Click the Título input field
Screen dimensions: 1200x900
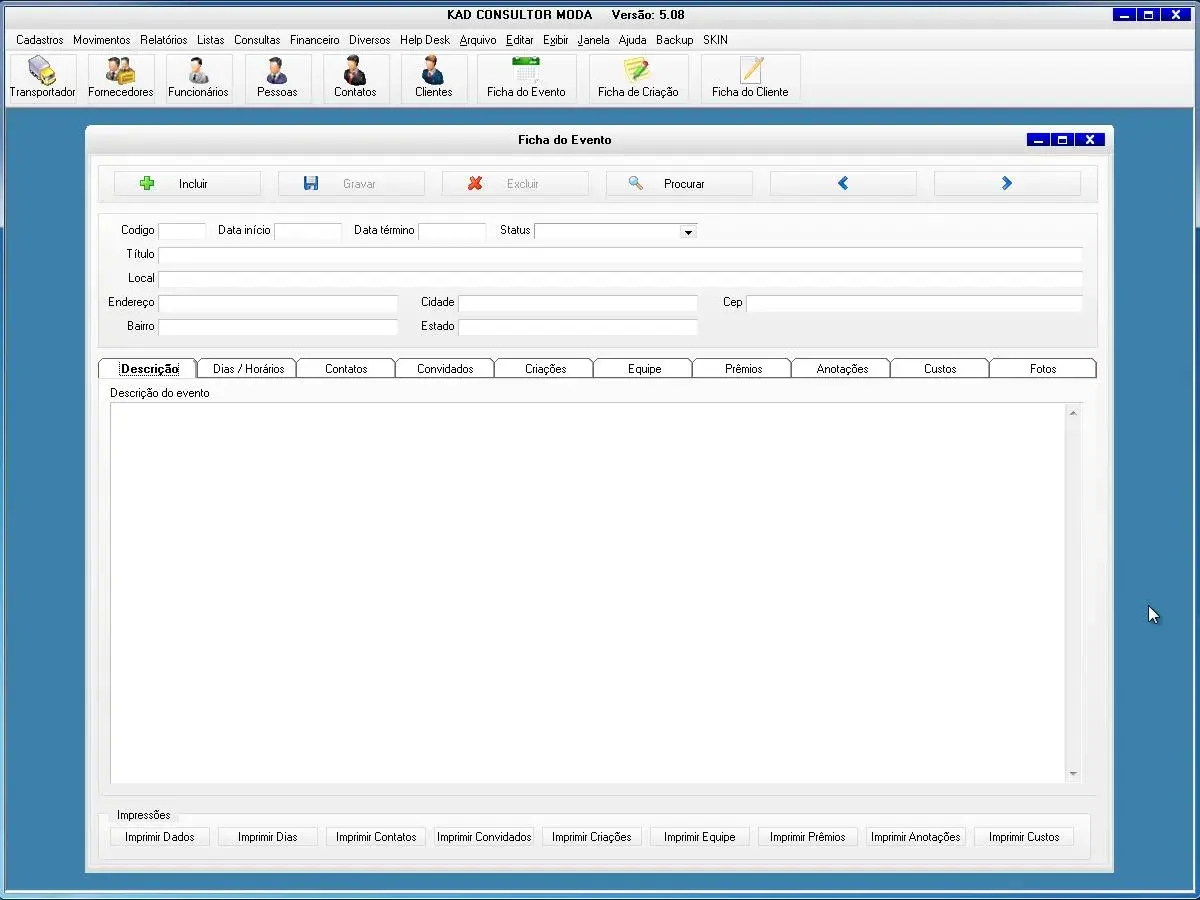pyautogui.click(x=620, y=255)
